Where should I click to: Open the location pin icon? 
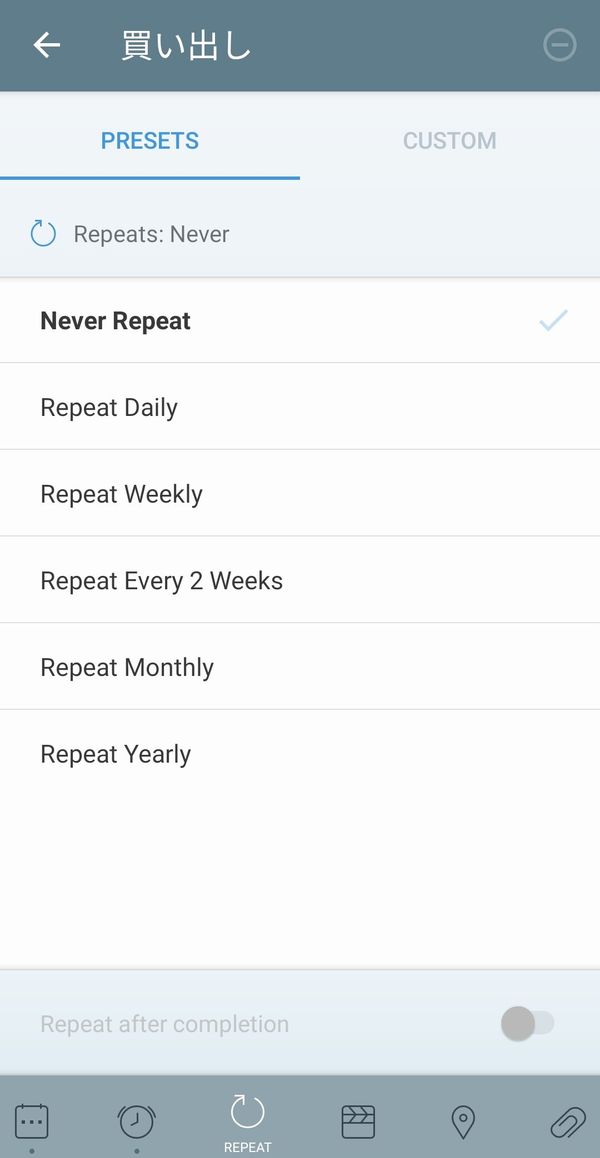click(x=463, y=1122)
